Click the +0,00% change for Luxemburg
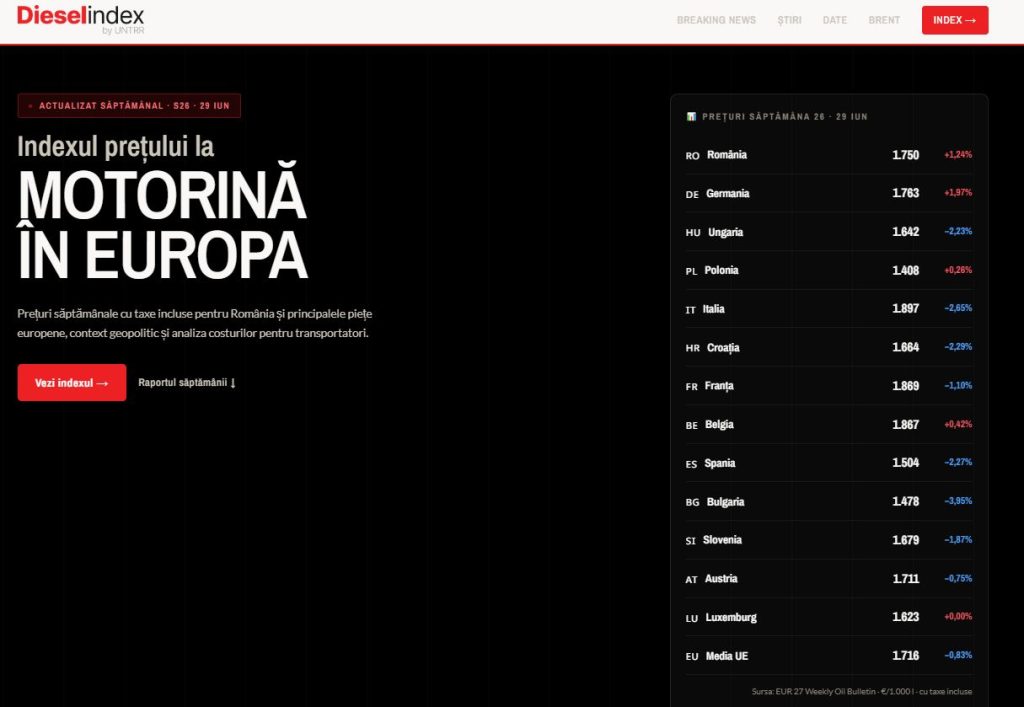This screenshot has height=707, width=1024. coord(957,616)
